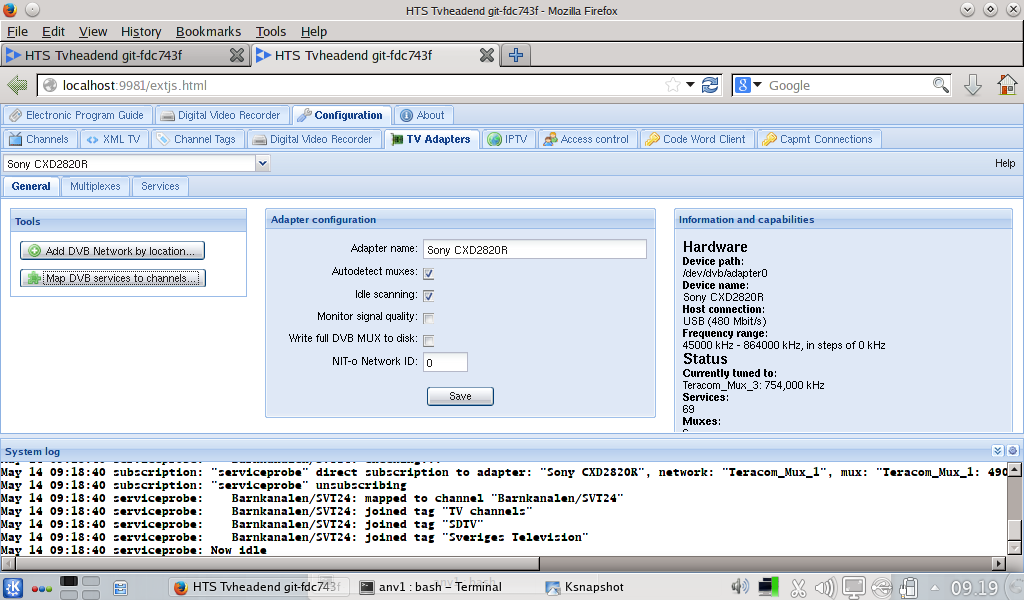
Task: Open the battery status tray icon
Action: point(909,588)
